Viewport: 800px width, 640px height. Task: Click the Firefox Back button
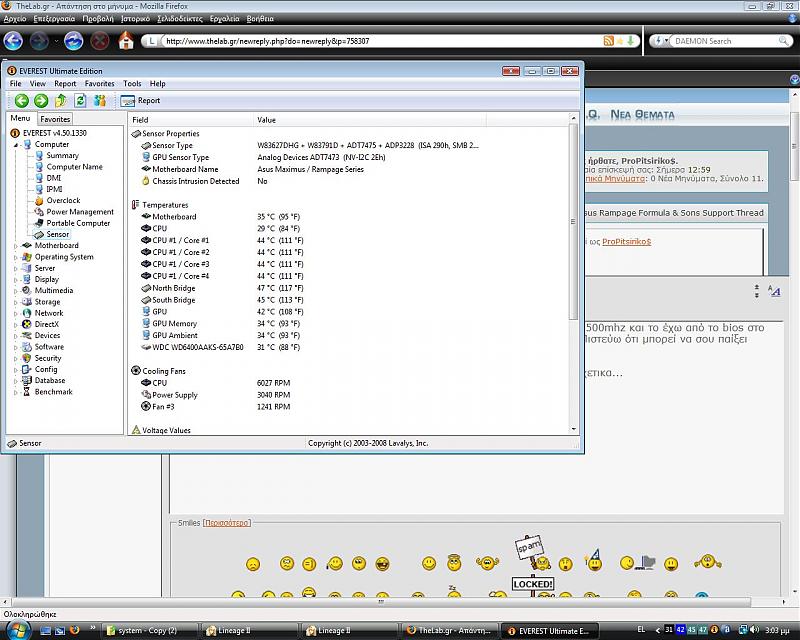(x=13, y=41)
